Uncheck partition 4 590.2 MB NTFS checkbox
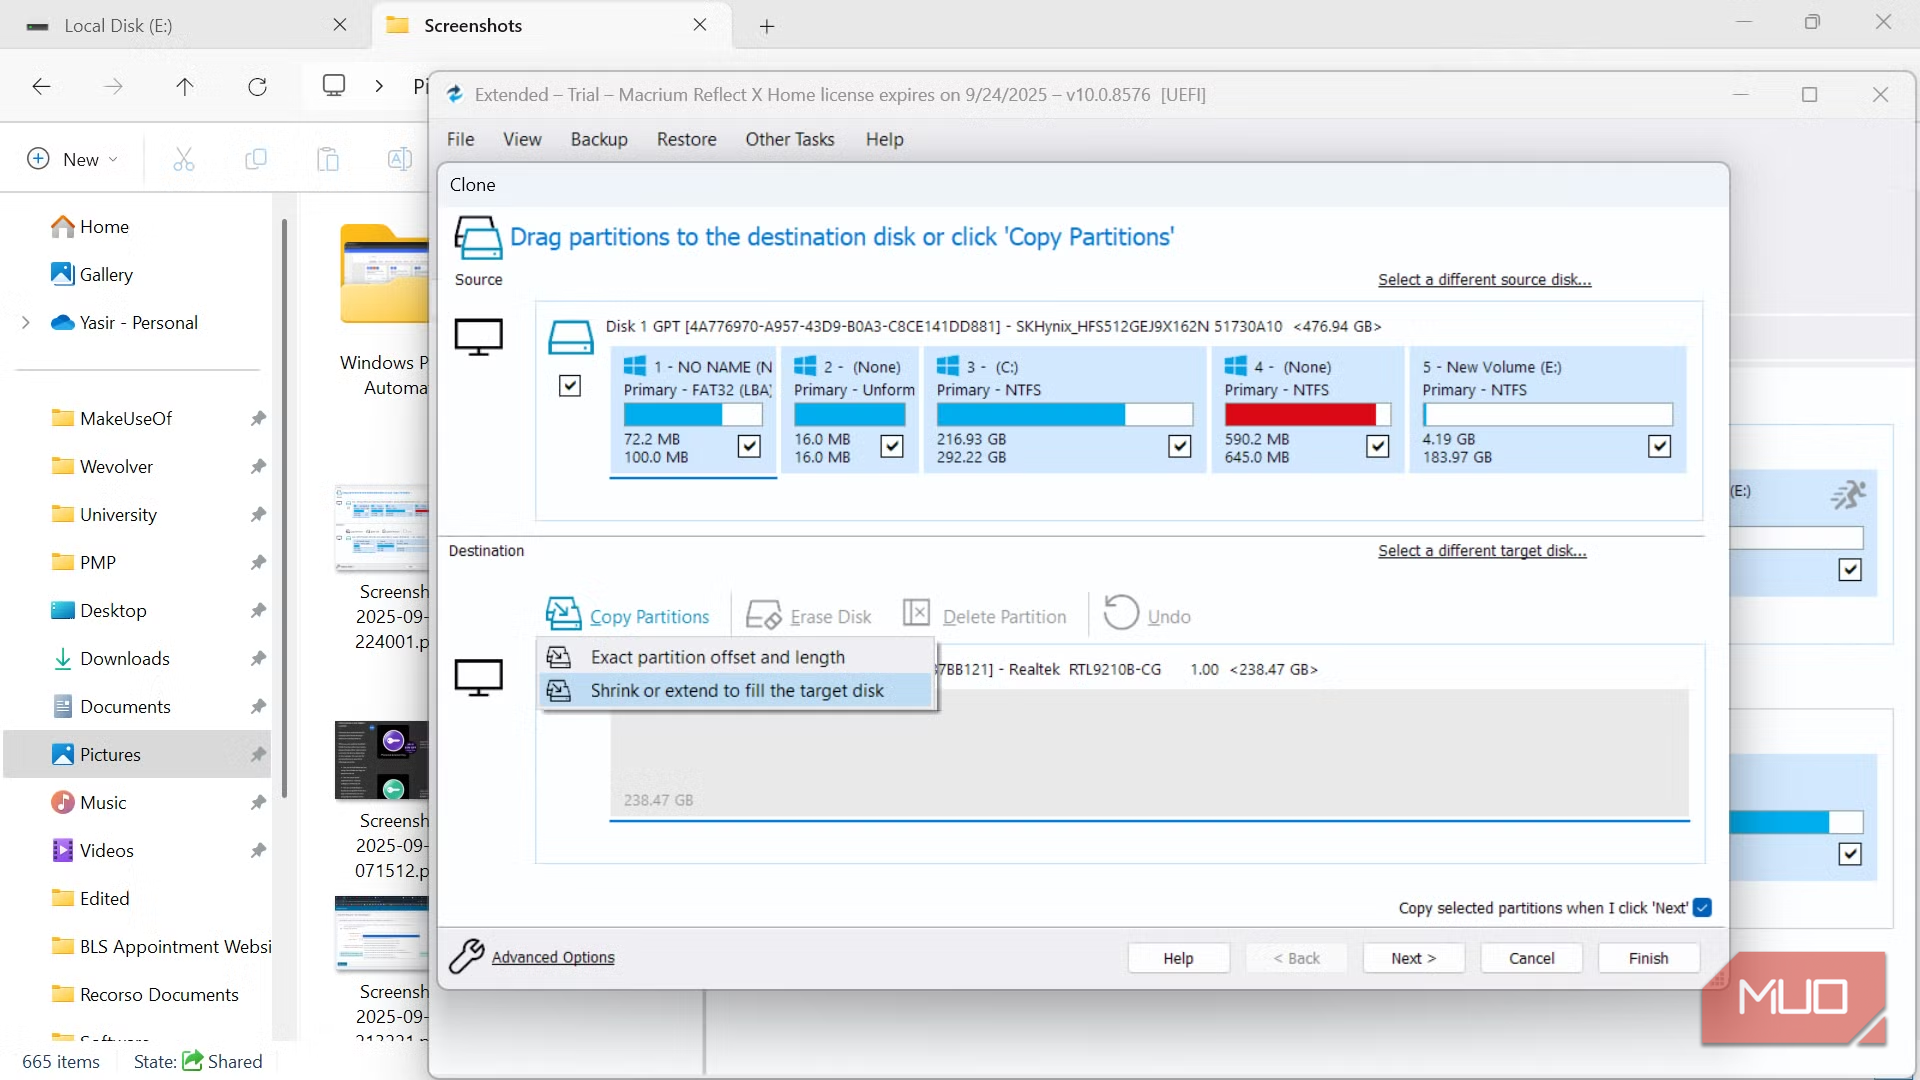This screenshot has width=1920, height=1080. (x=1378, y=446)
